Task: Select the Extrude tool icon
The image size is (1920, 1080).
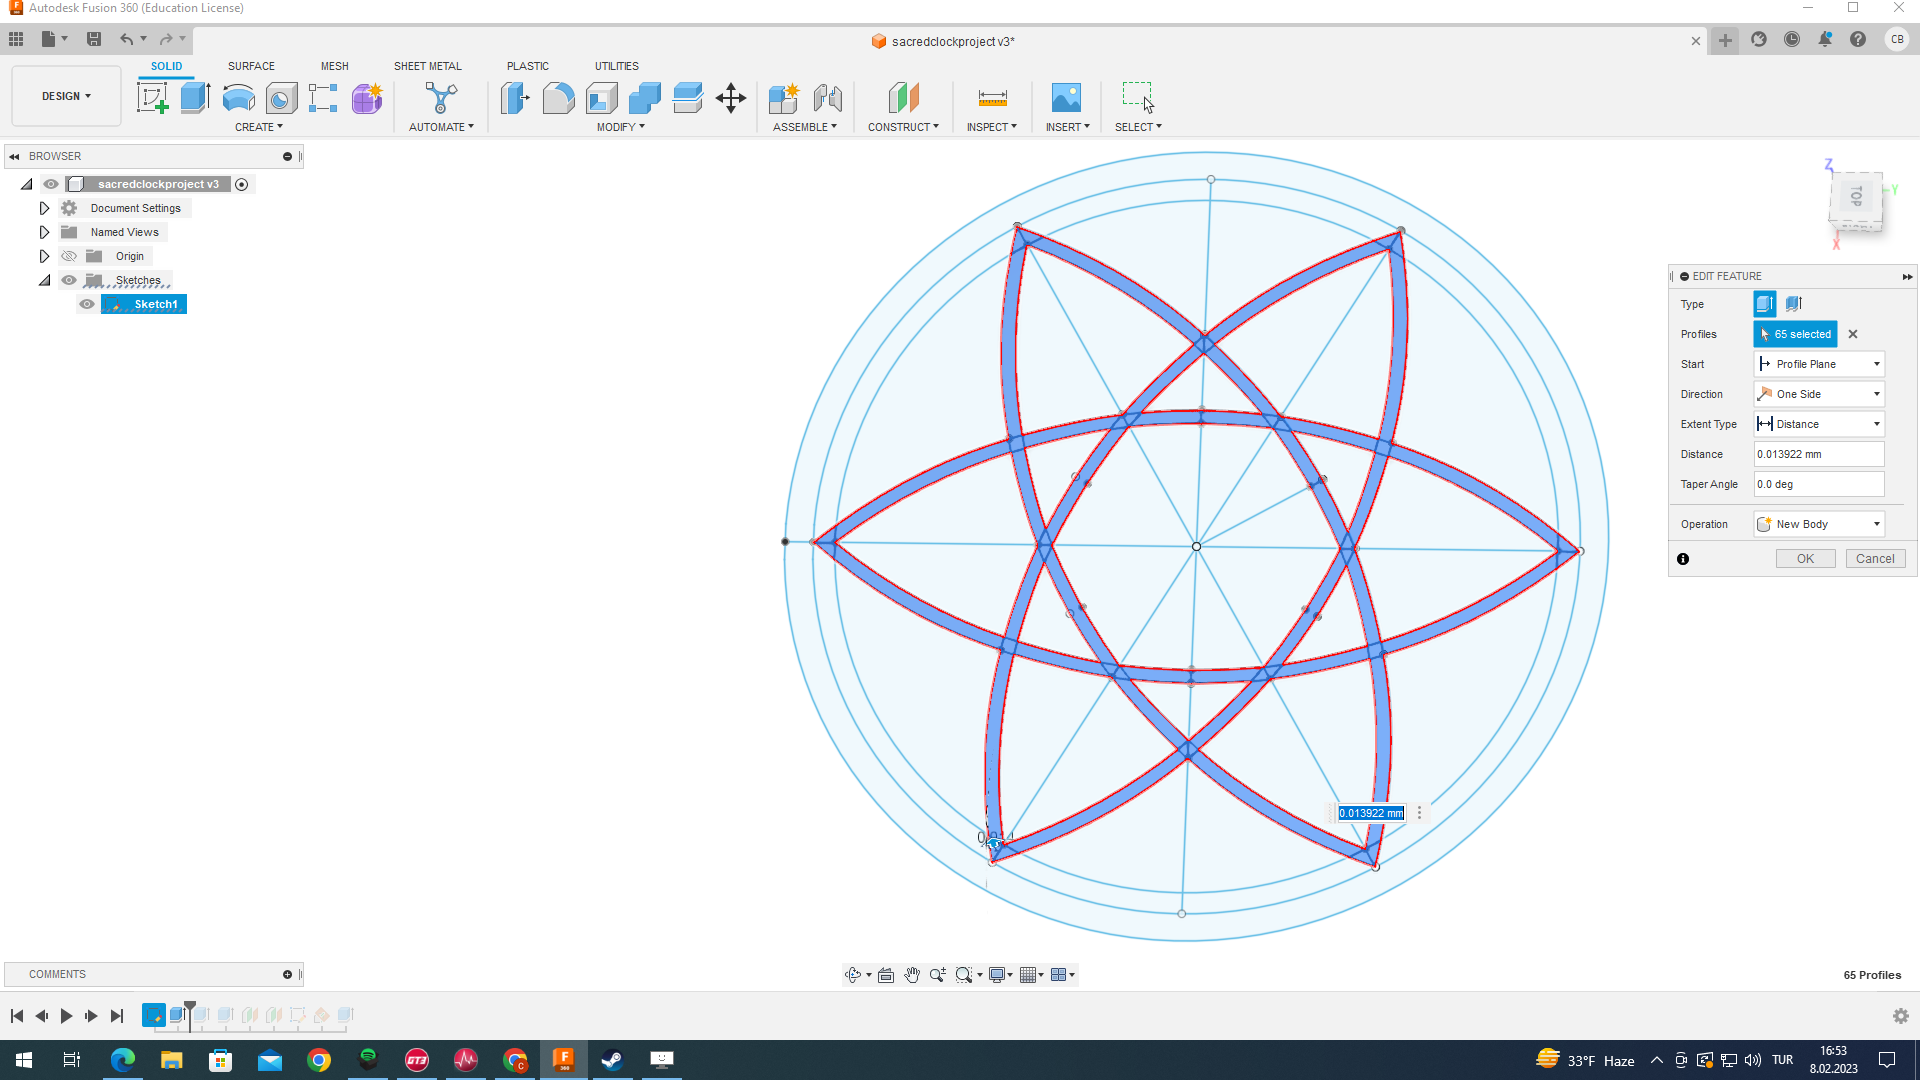Action: [194, 98]
